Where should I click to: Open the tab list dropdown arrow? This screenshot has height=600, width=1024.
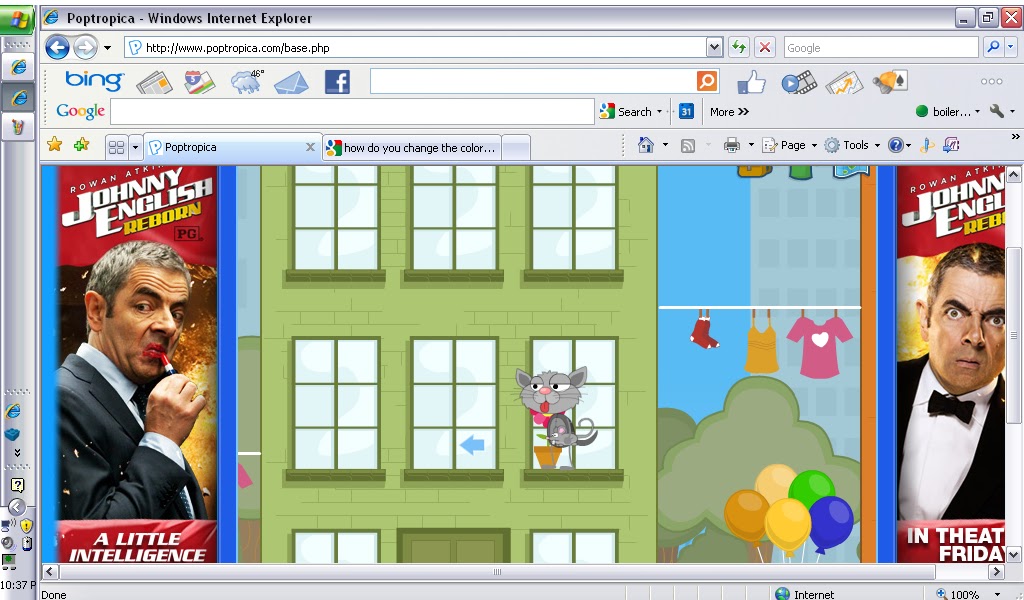(135, 148)
